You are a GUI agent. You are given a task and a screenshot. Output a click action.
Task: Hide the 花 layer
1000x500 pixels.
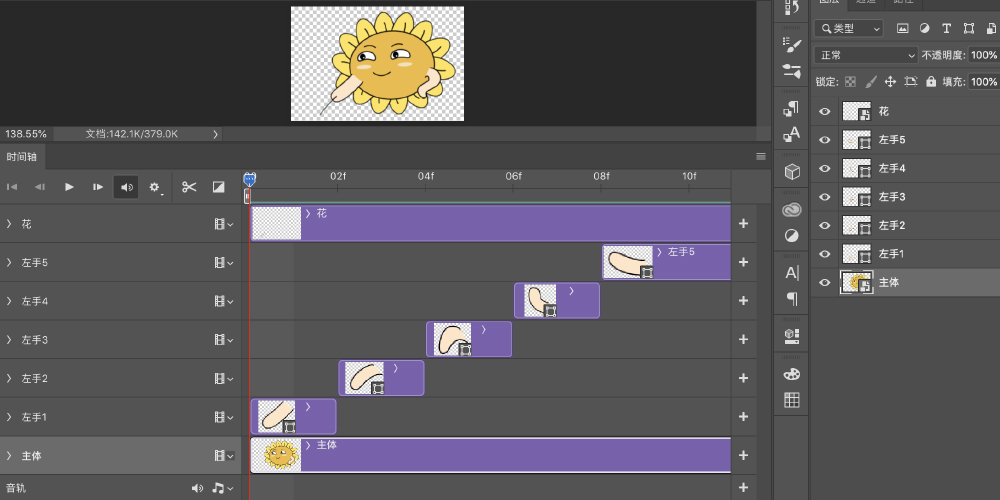[825, 112]
